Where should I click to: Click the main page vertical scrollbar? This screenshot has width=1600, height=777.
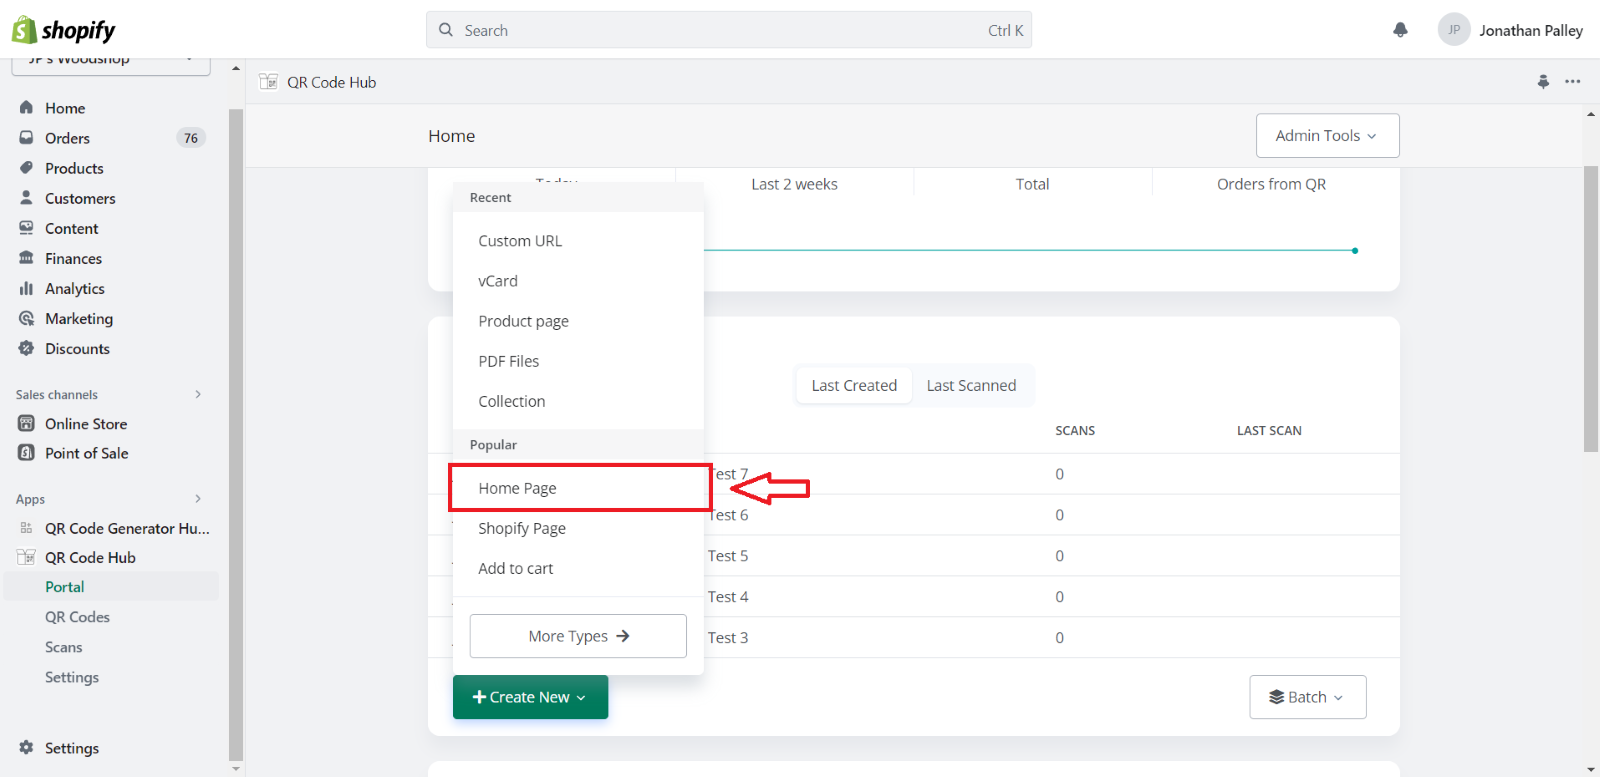[1591, 309]
